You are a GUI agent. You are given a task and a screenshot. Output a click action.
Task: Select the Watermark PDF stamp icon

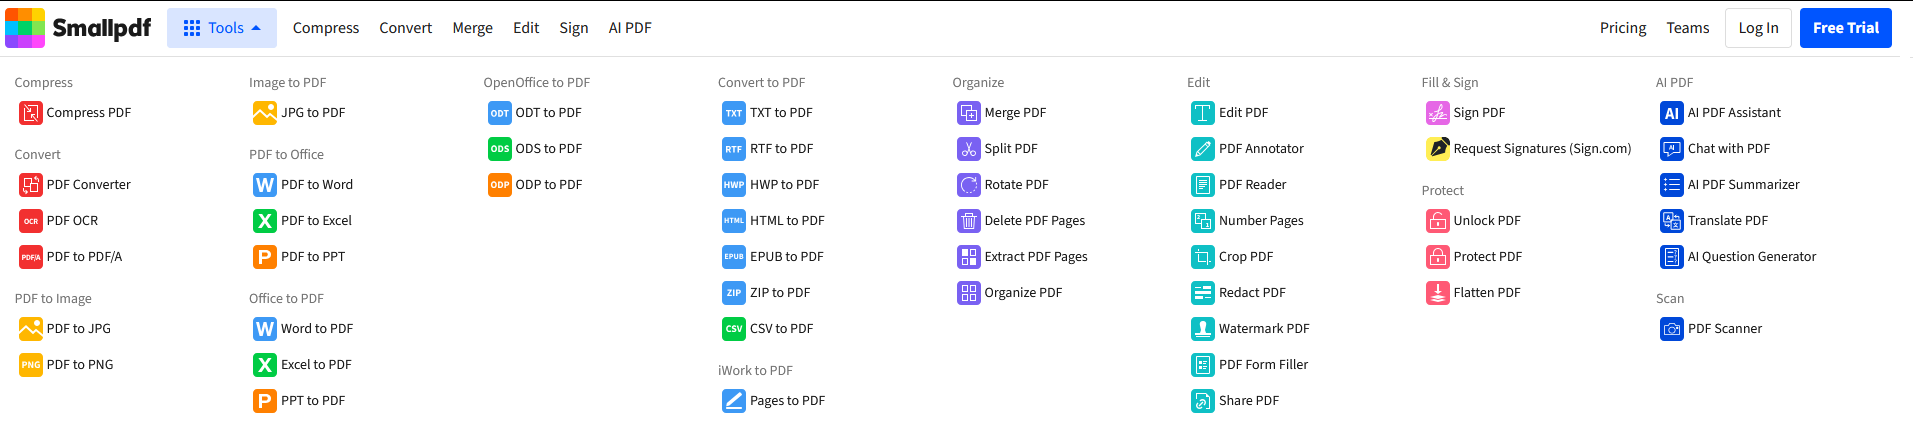1203,329
